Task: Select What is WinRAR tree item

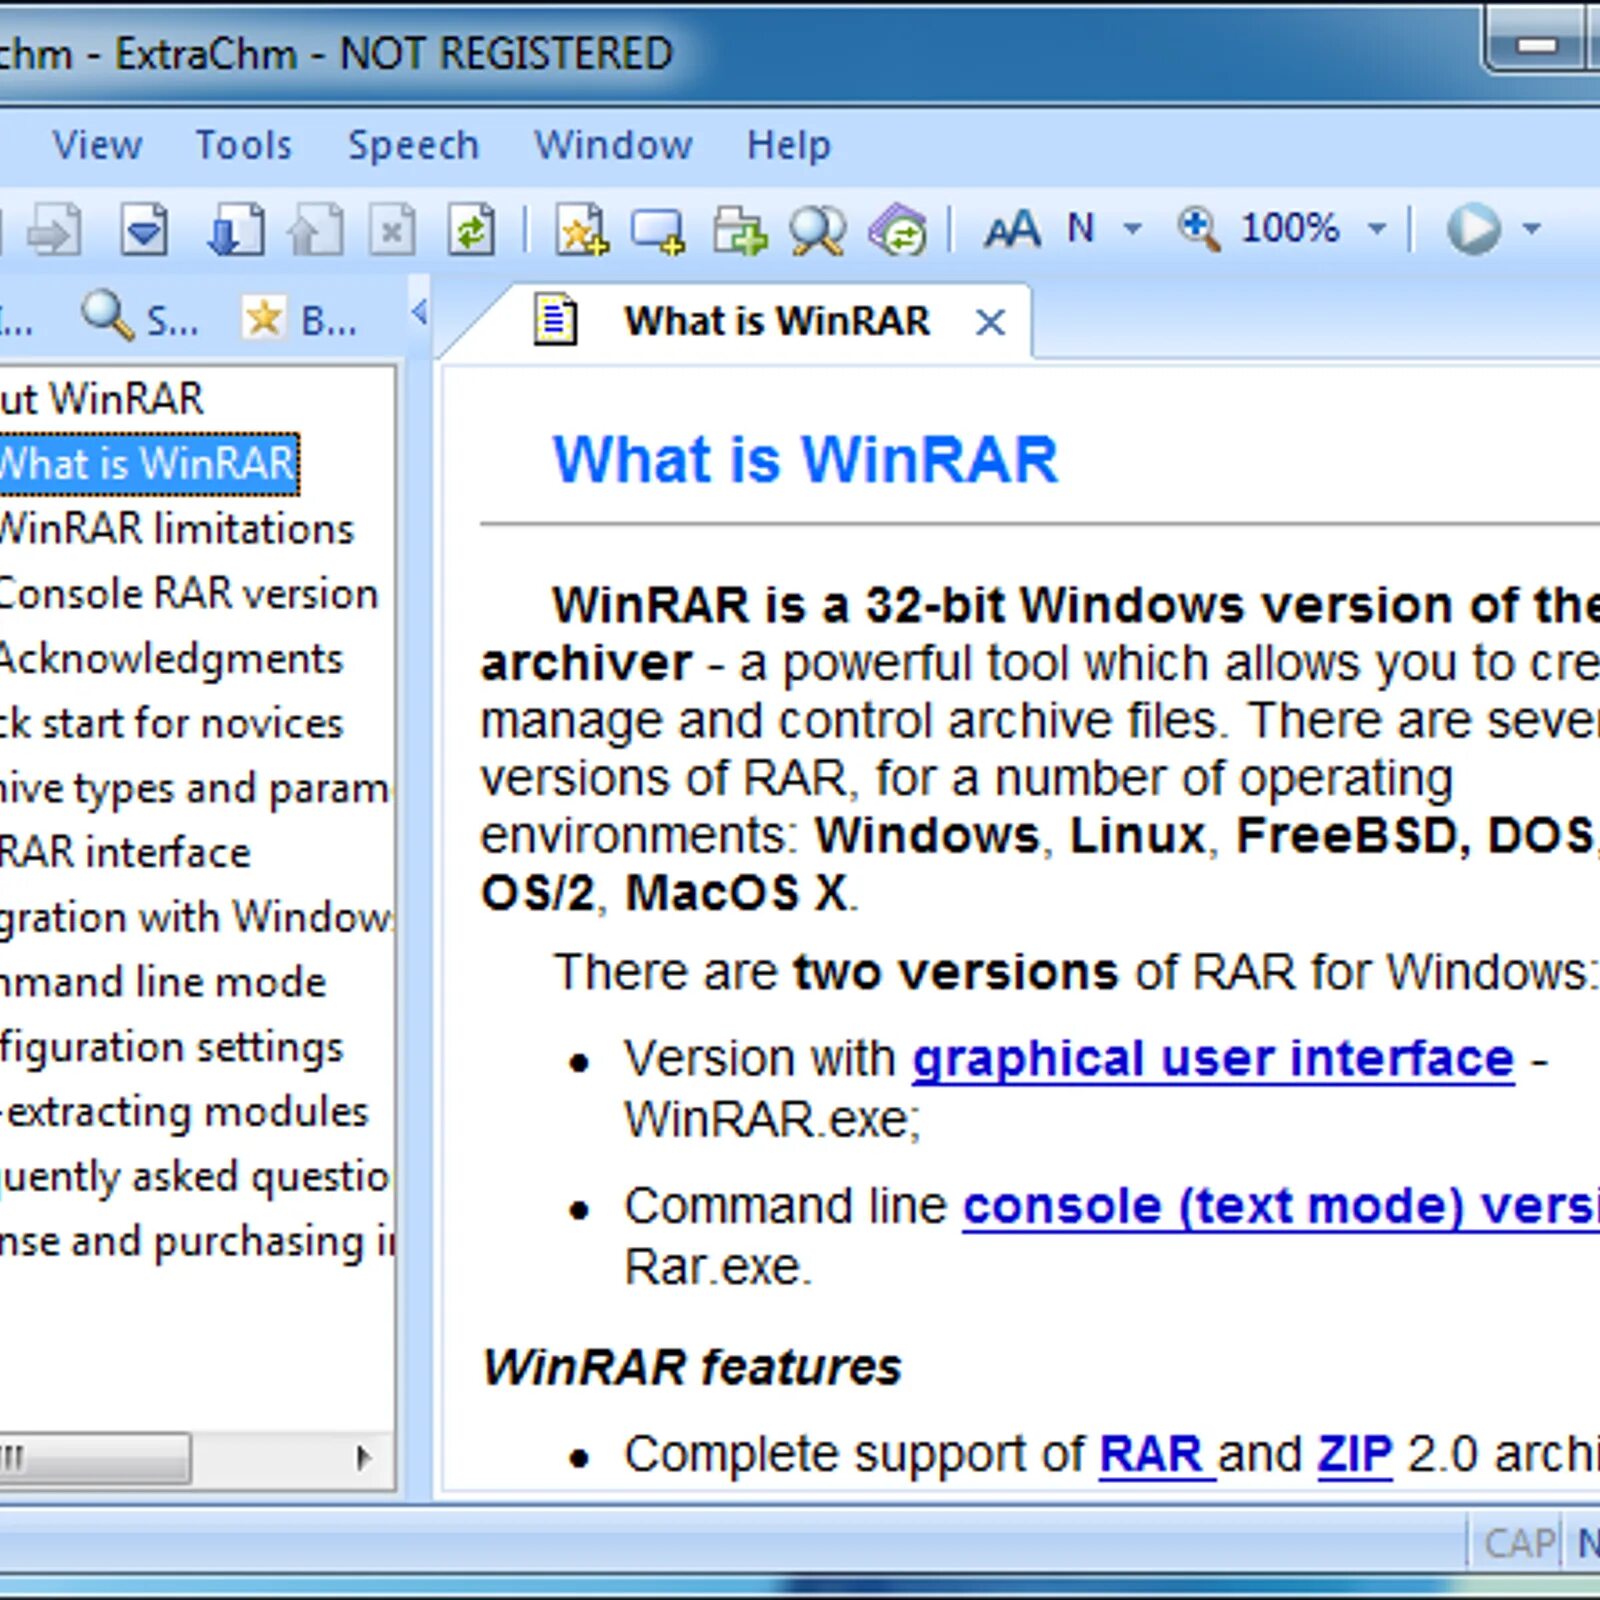Action: tap(148, 464)
